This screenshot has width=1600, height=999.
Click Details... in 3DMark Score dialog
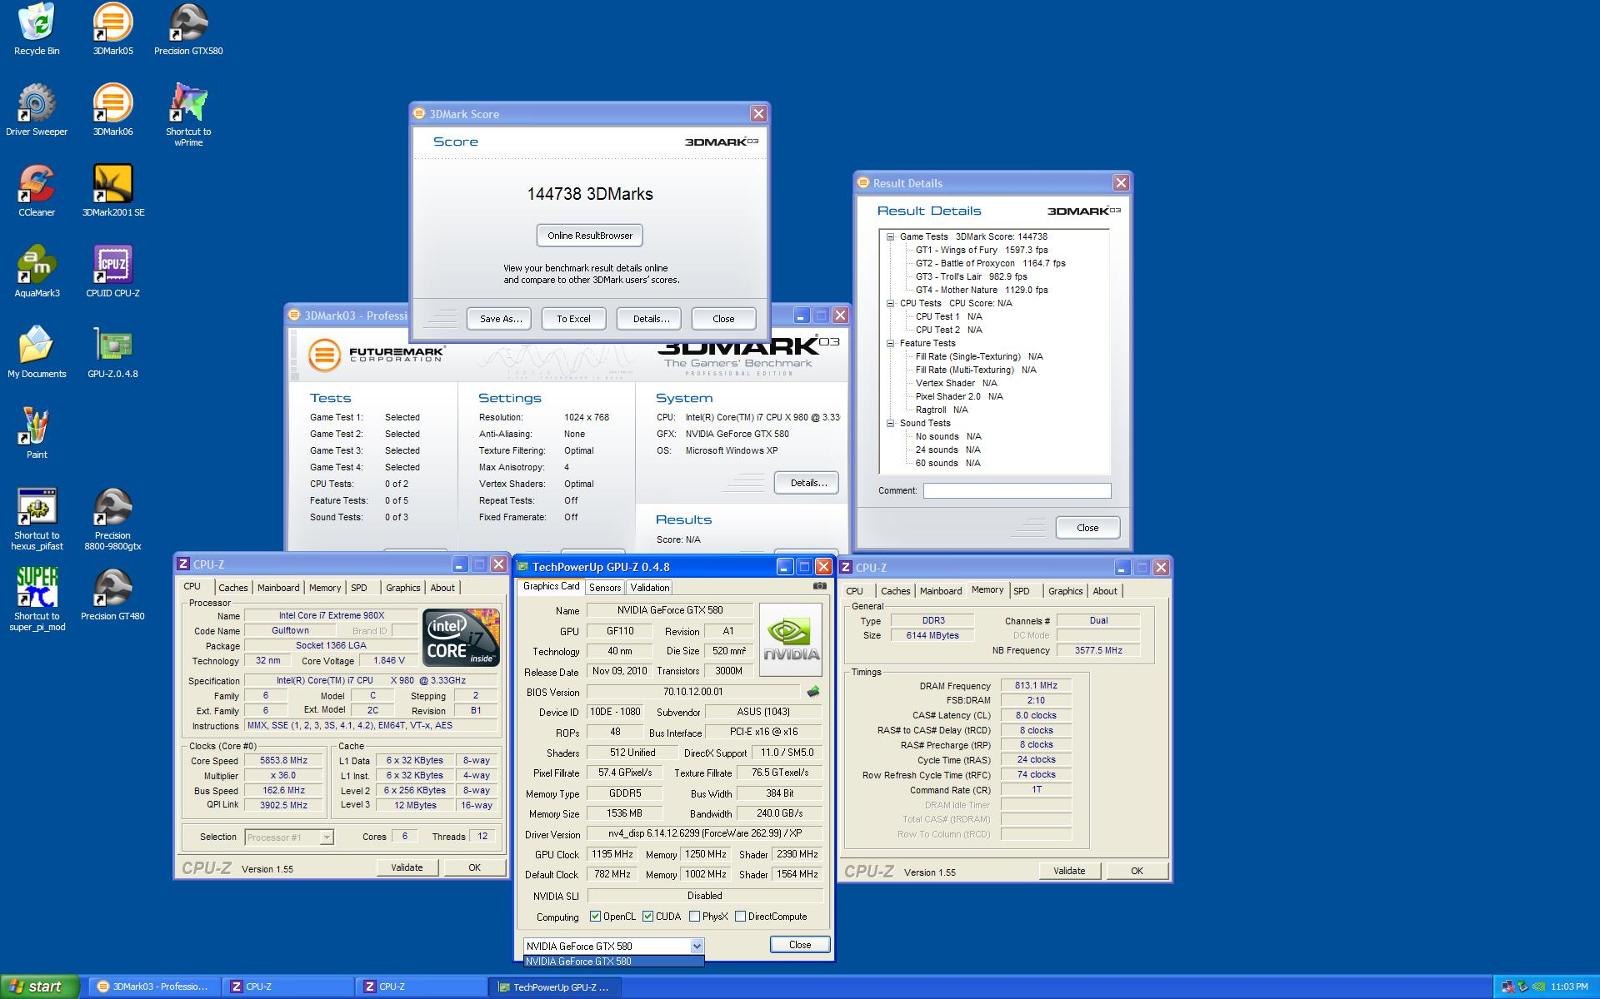pos(650,319)
